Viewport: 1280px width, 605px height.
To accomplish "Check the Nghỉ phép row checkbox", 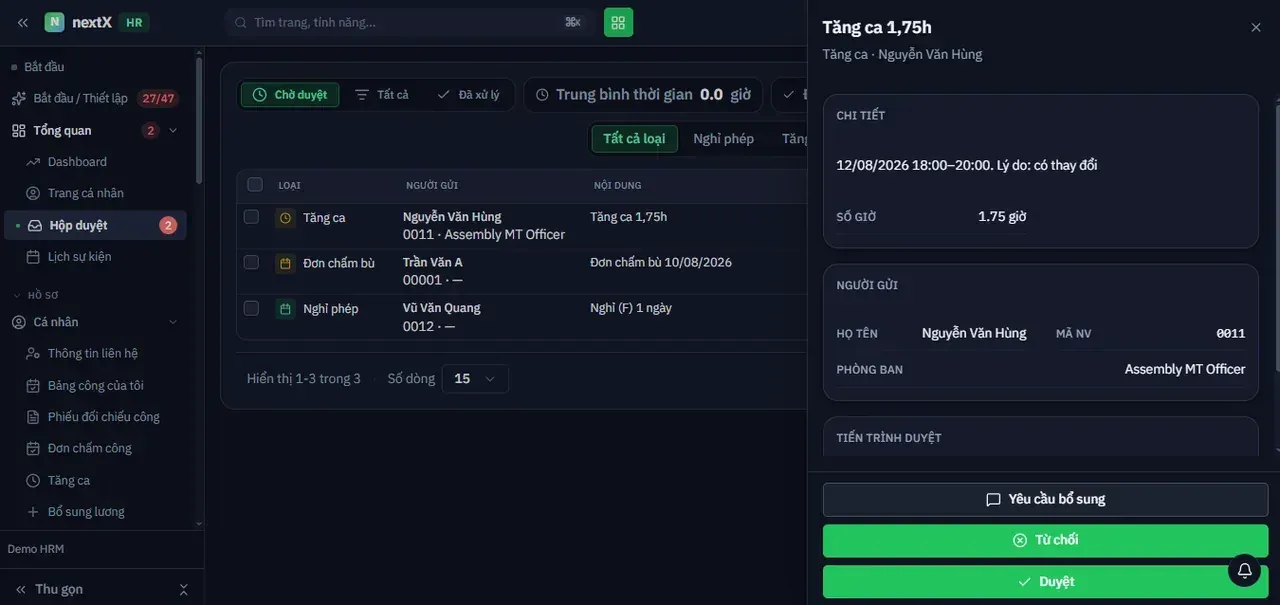I will point(251,308).
